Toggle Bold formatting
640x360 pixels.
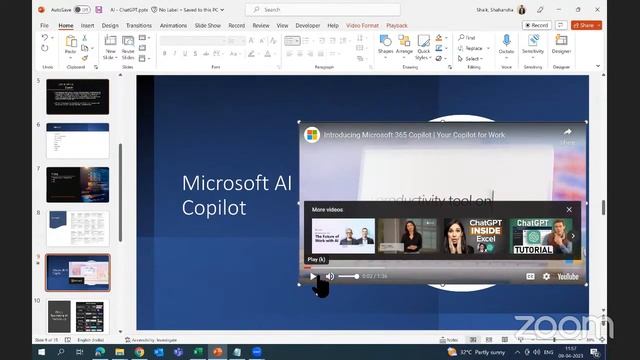164,53
